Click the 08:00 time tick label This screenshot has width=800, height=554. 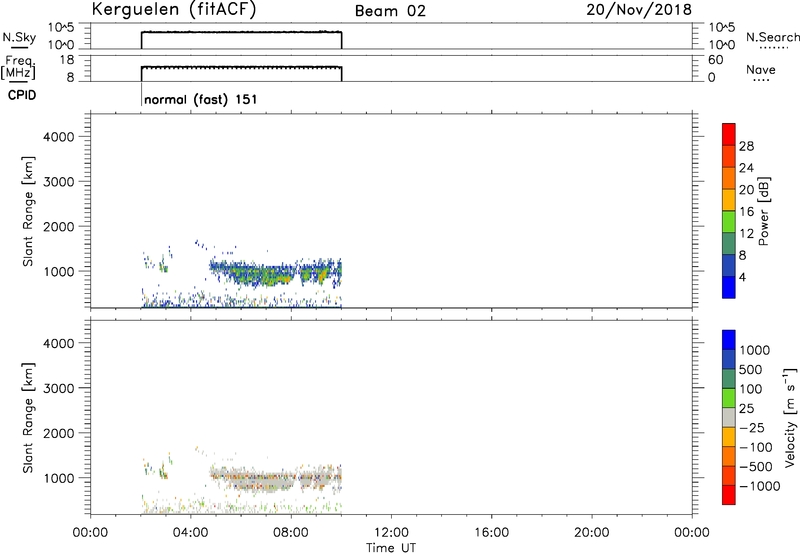point(291,533)
